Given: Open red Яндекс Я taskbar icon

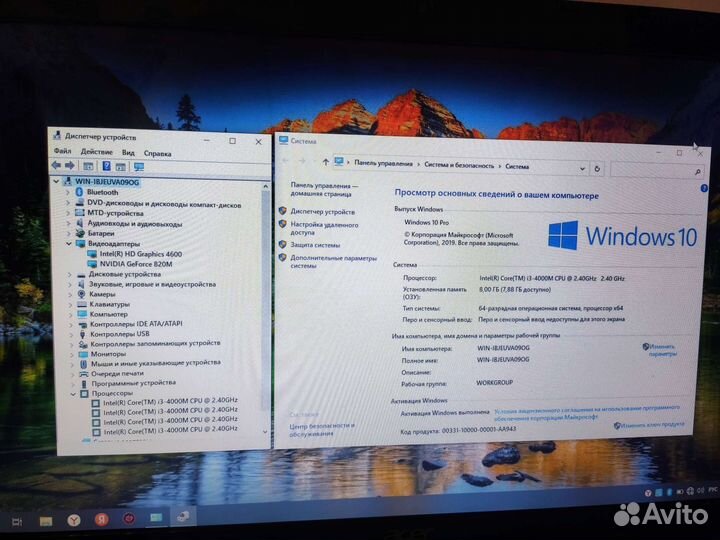Looking at the screenshot, I should [102, 519].
